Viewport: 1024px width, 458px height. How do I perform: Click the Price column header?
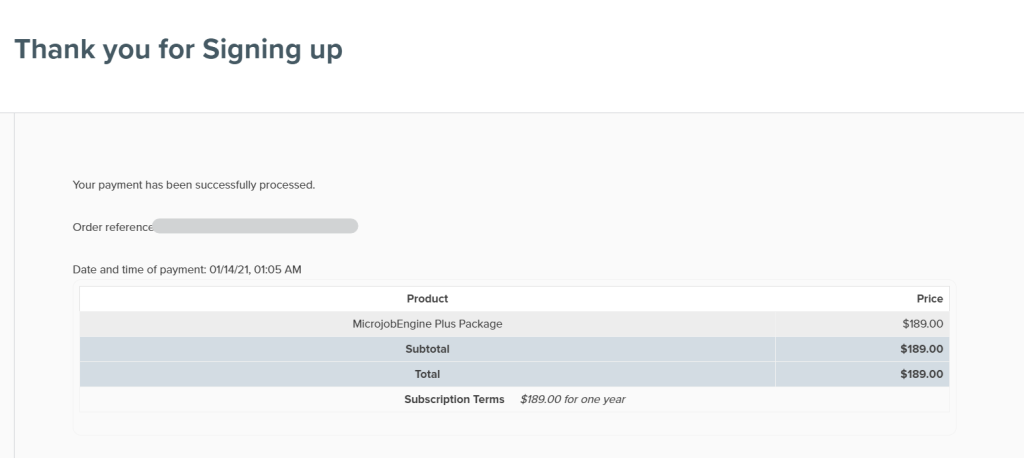929,299
